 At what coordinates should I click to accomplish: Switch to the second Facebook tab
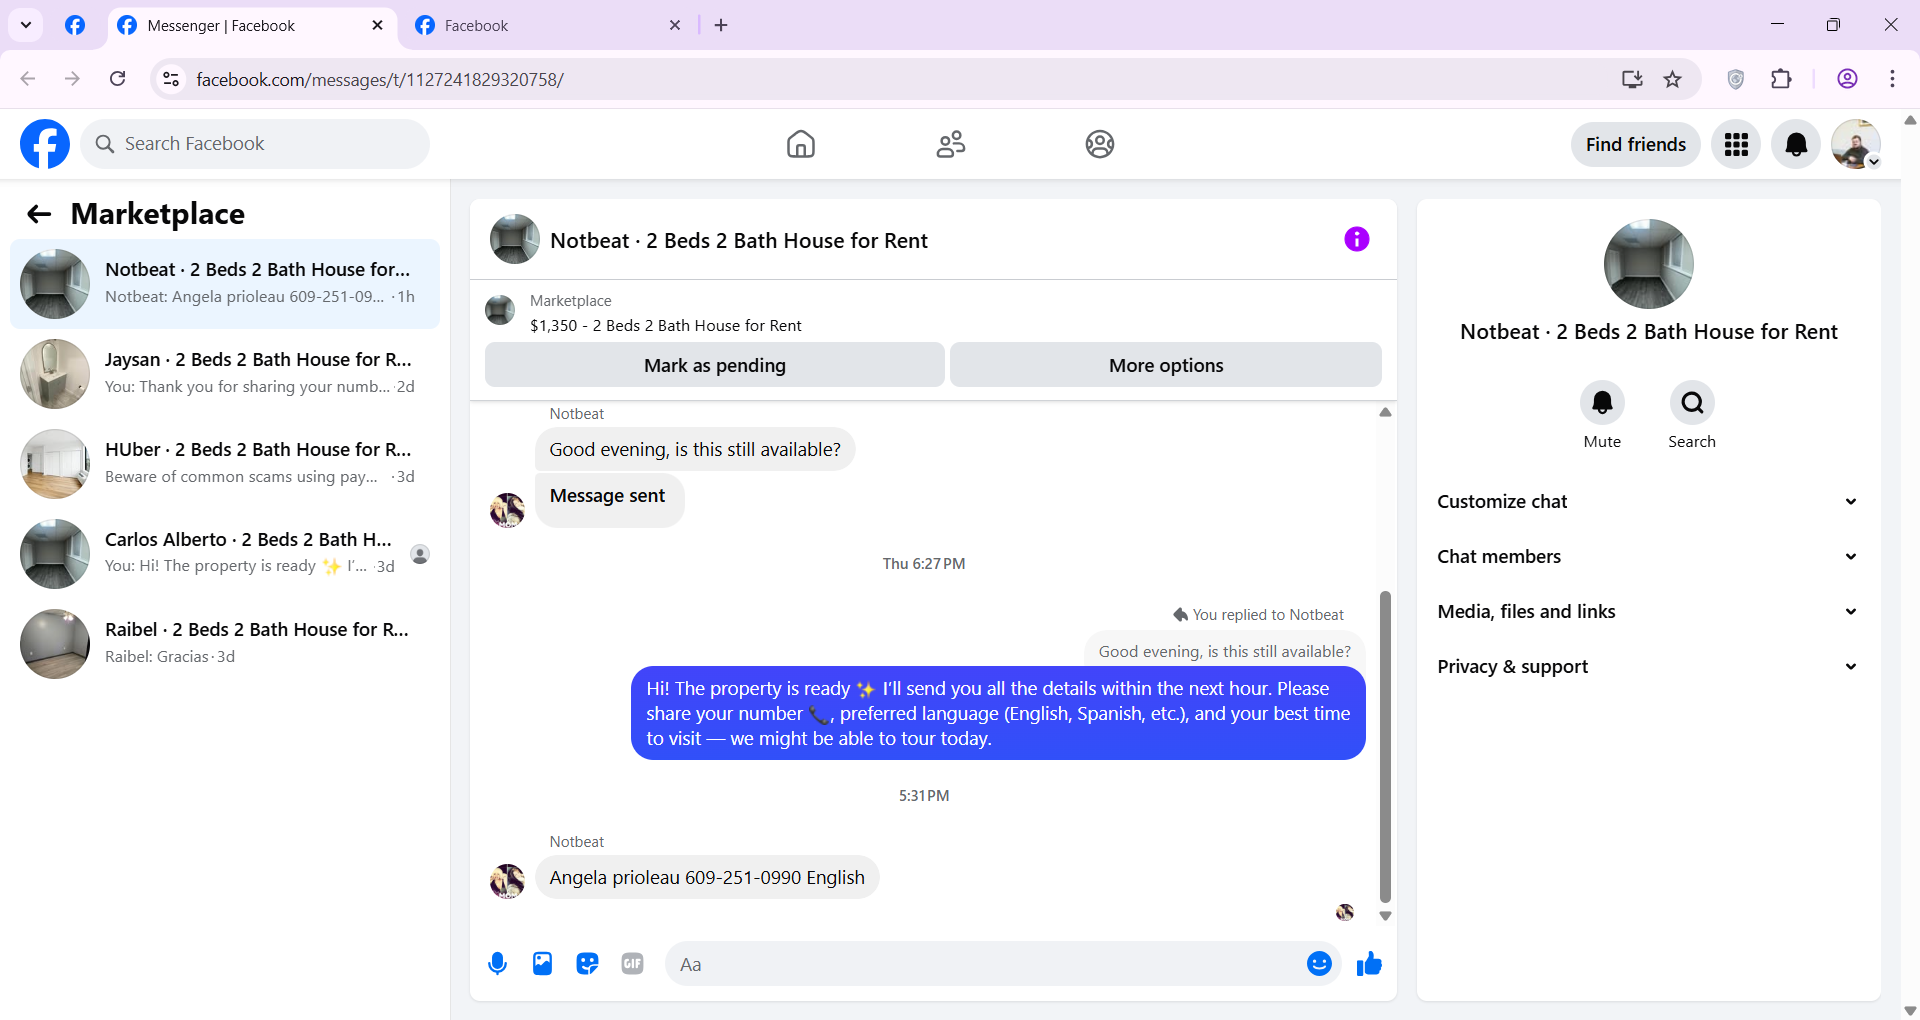coord(548,26)
